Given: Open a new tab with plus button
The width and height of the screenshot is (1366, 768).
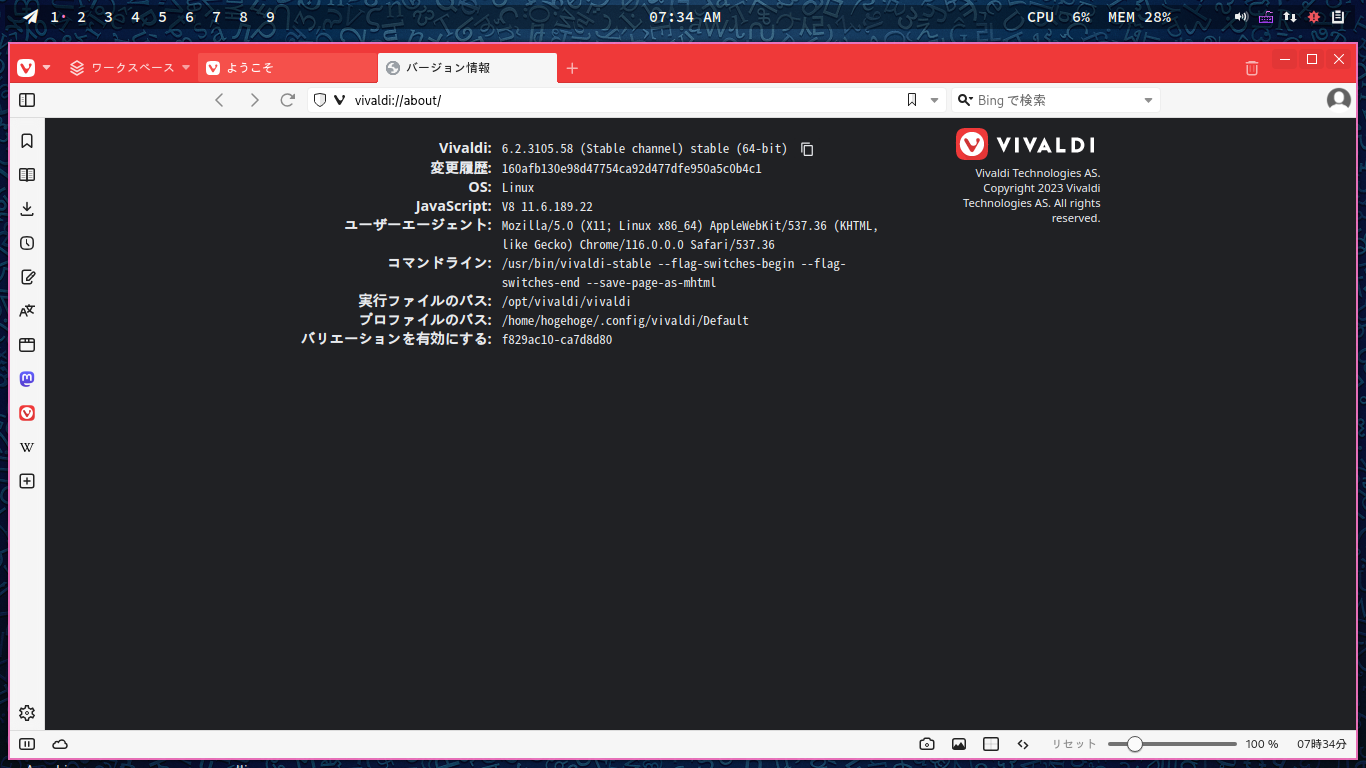Looking at the screenshot, I should tap(572, 68).
